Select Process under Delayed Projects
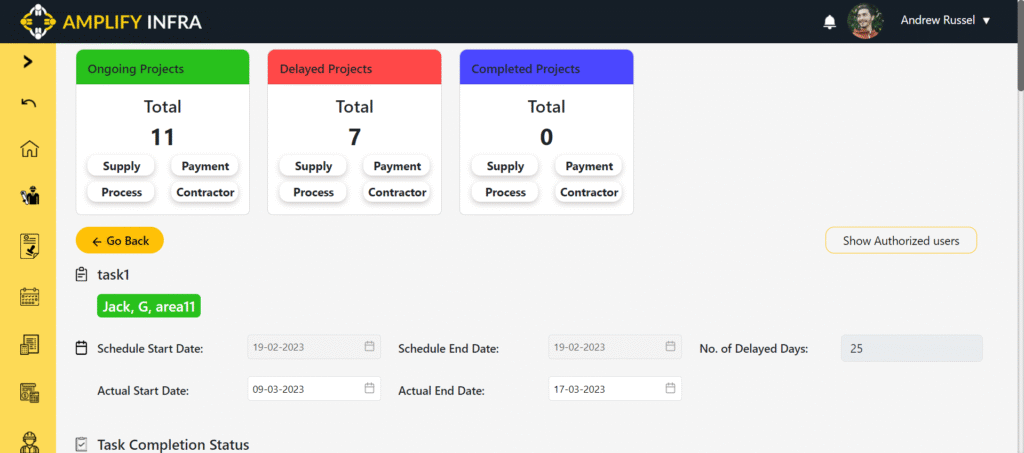This screenshot has width=1024, height=453. pyautogui.click(x=313, y=192)
